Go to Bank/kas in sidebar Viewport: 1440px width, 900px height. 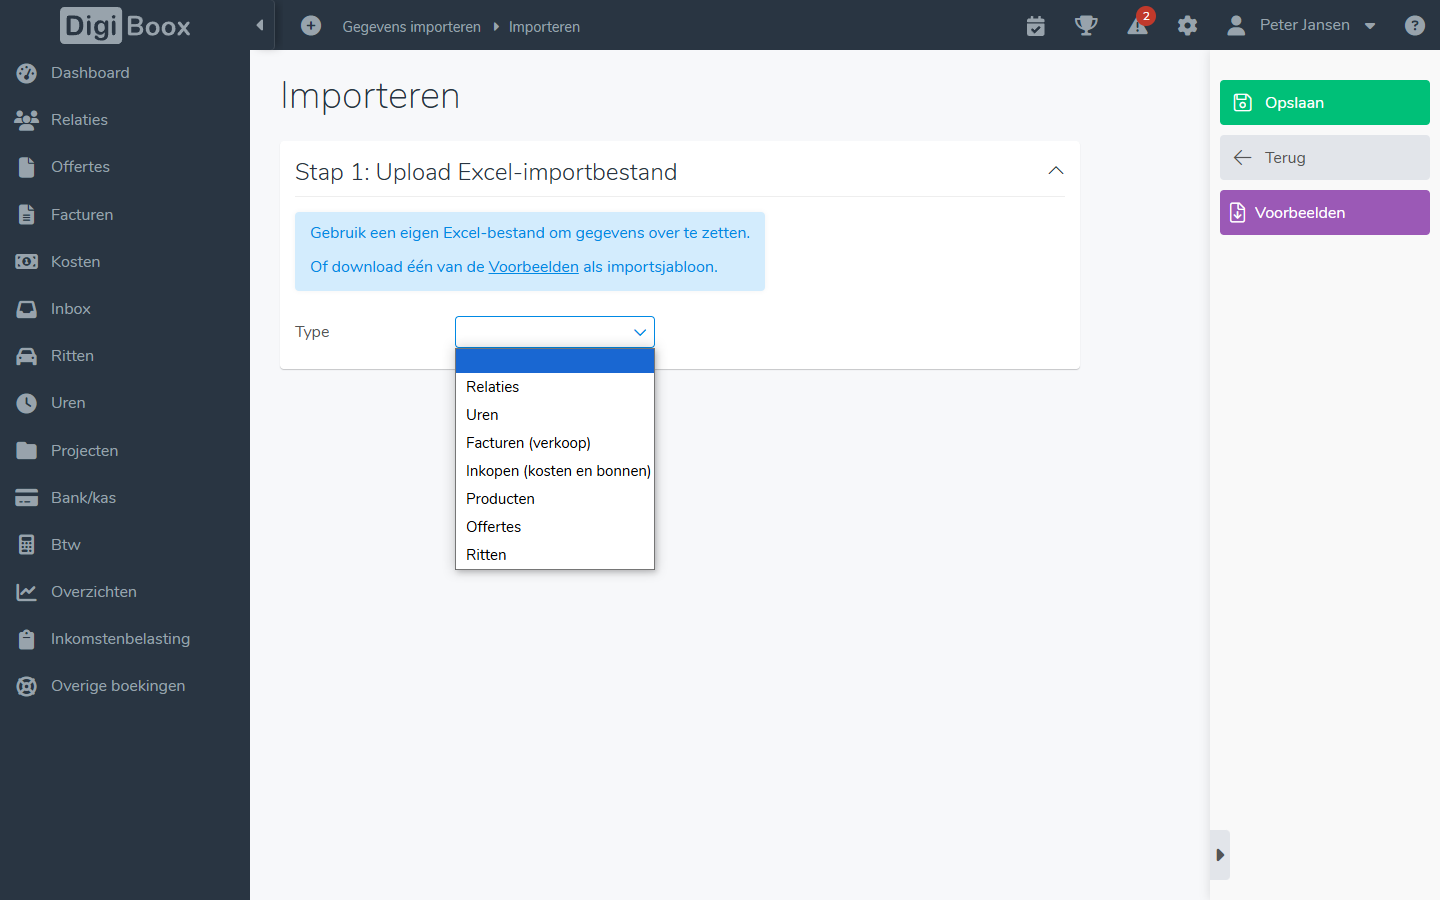83,498
